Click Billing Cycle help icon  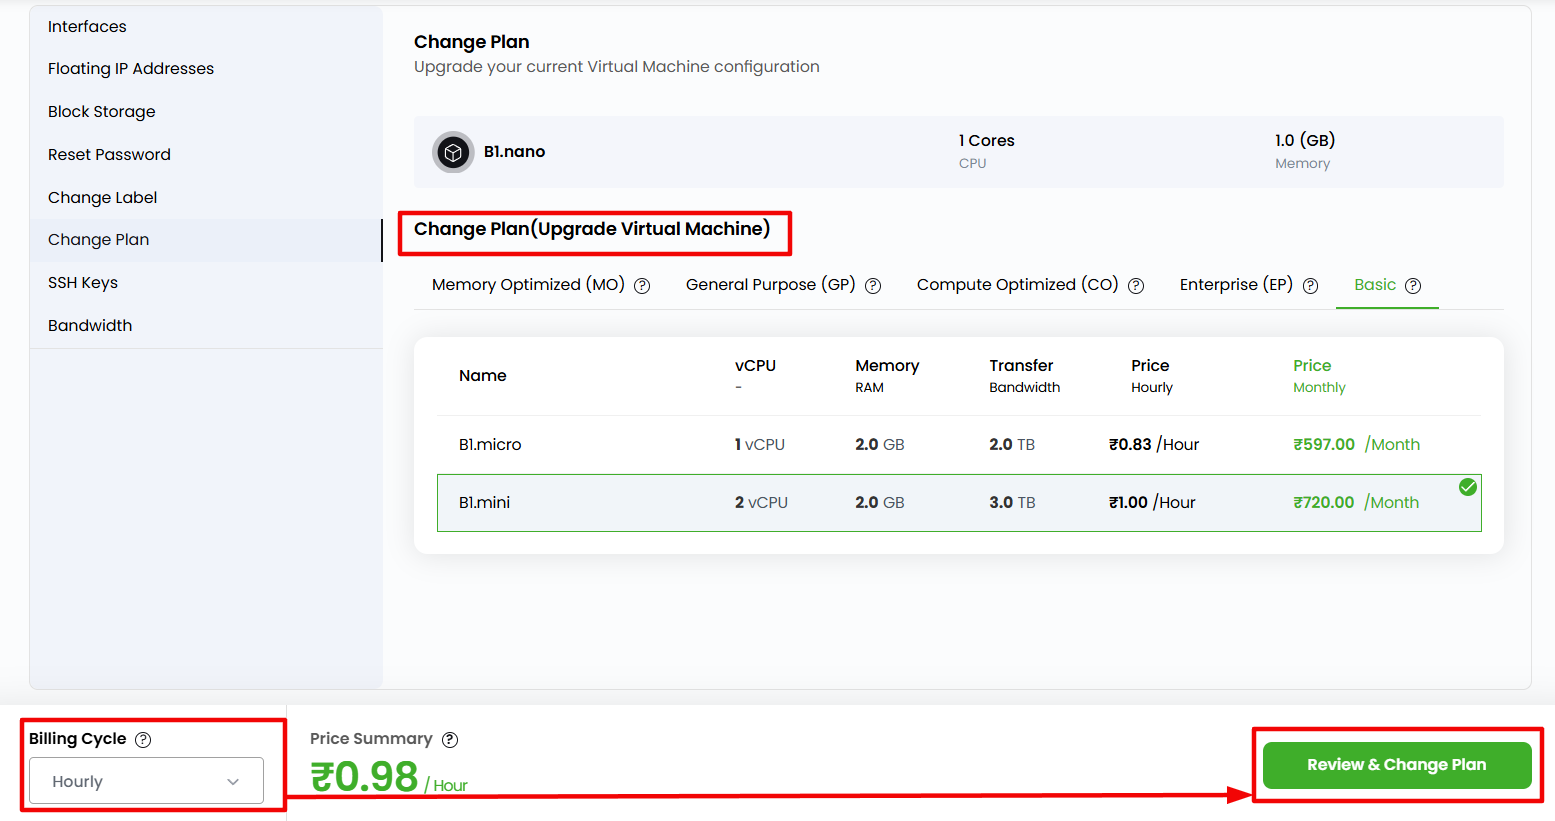[143, 740]
